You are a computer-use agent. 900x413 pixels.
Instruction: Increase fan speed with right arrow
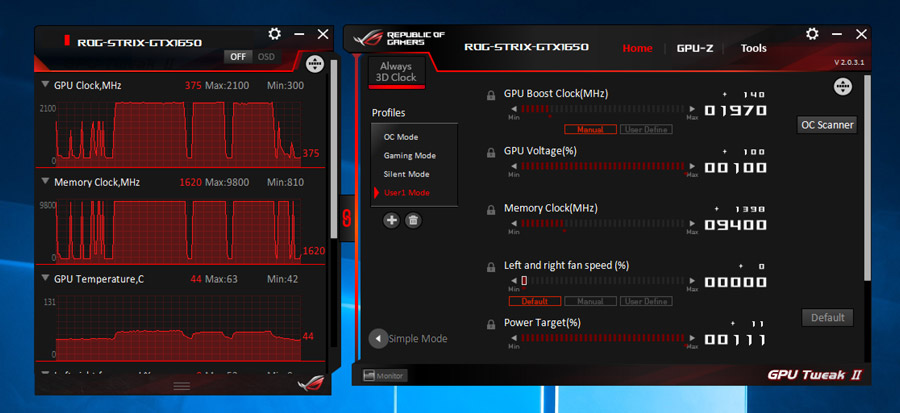(x=692, y=280)
